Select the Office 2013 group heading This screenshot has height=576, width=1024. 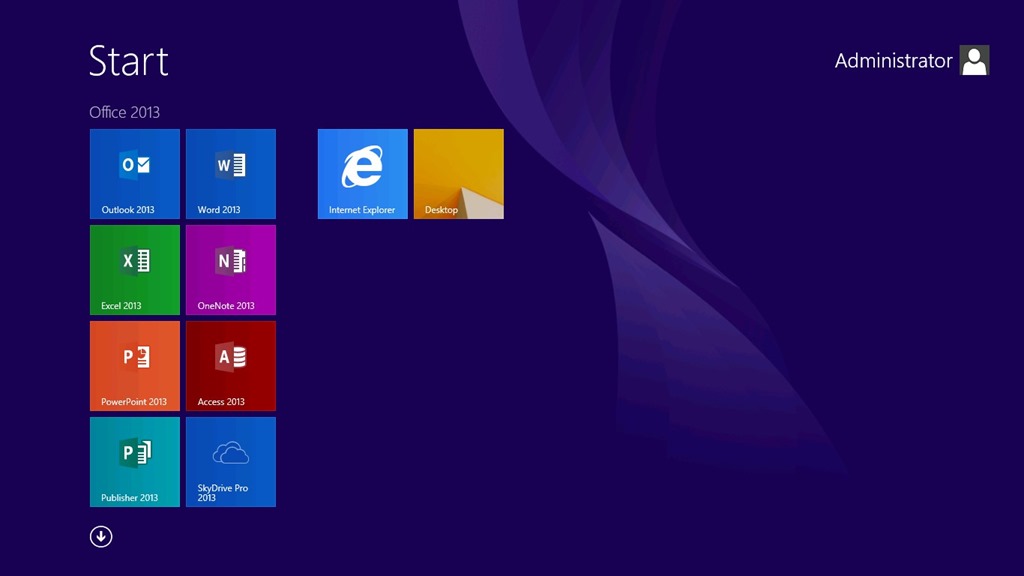124,112
